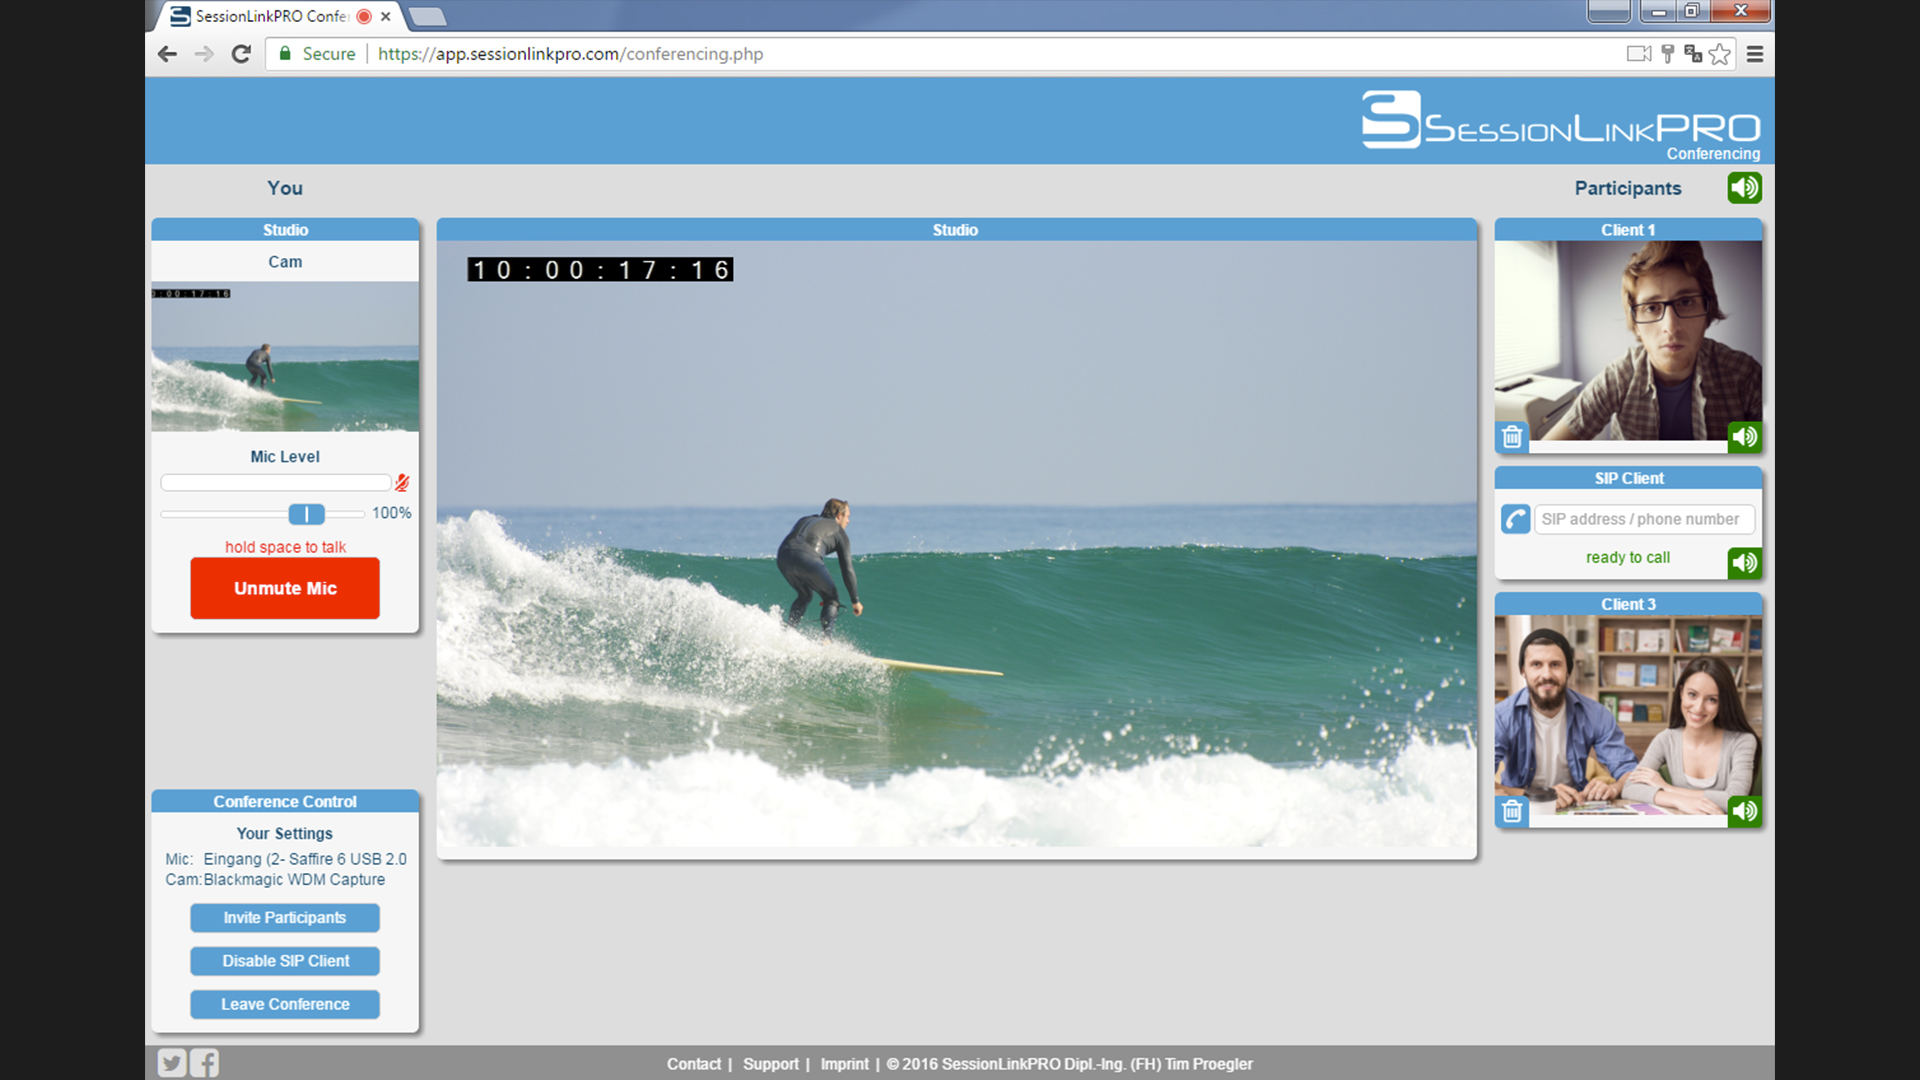
Task: Open Twitter via the footer icon
Action: (x=171, y=1063)
